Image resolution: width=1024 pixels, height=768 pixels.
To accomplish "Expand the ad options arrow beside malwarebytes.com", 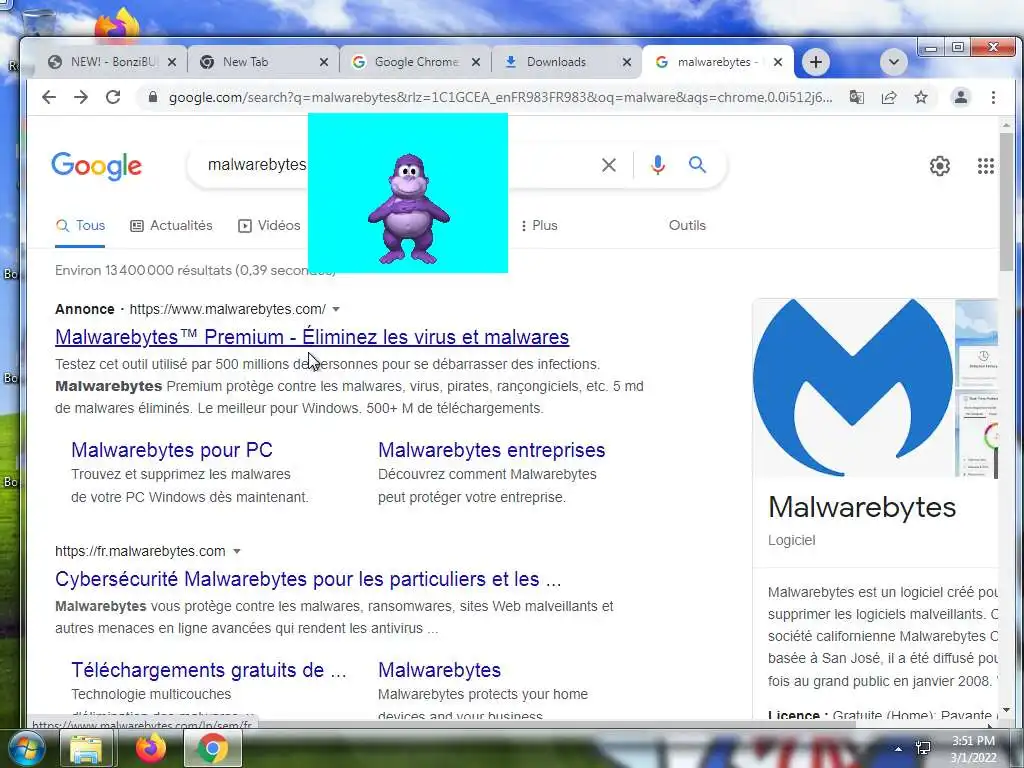I will [x=336, y=309].
